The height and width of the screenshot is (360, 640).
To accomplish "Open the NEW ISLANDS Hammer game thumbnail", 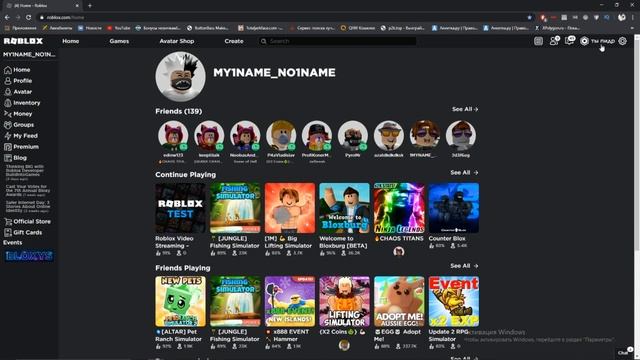I will pyautogui.click(x=290, y=301).
